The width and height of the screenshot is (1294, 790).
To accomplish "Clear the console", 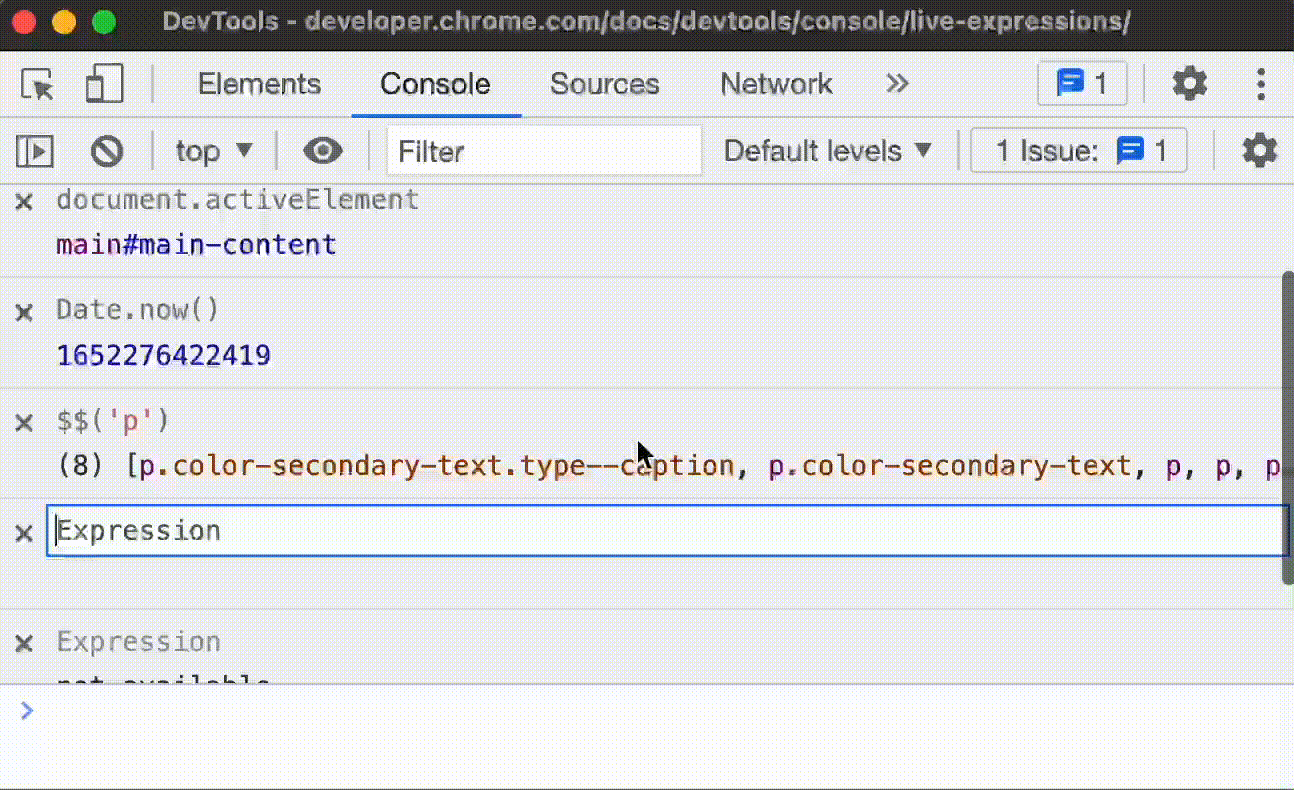I will (x=107, y=150).
